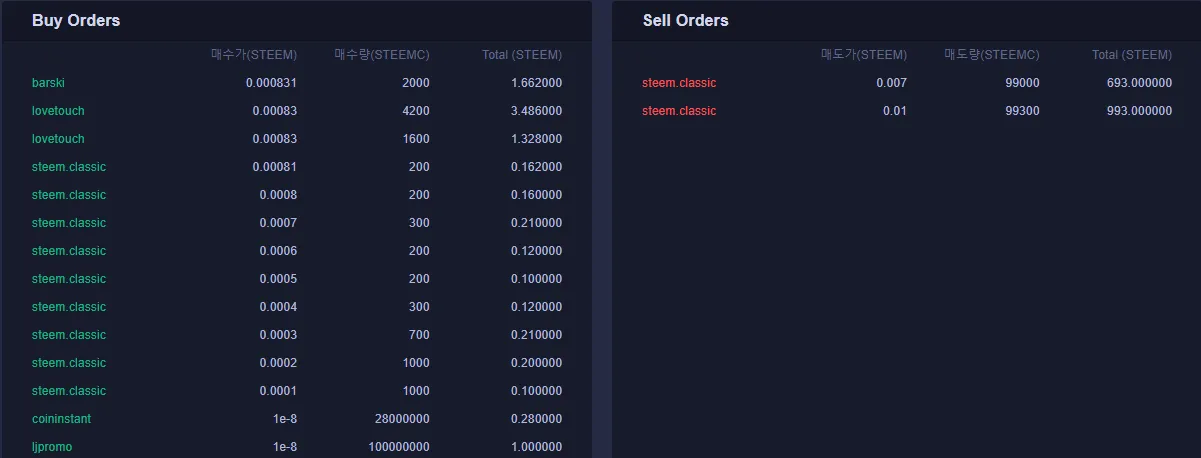Click the Sell Orders panel heading

685,20
